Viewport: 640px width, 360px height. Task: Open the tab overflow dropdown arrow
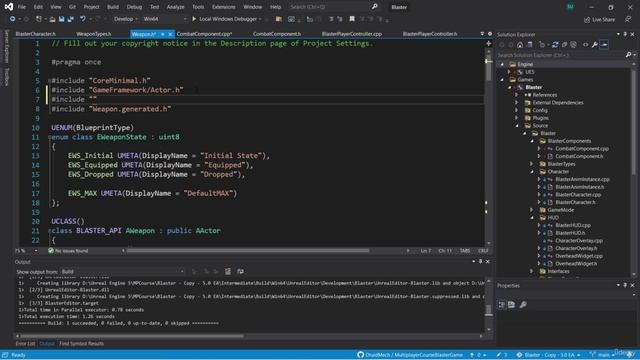482,34
